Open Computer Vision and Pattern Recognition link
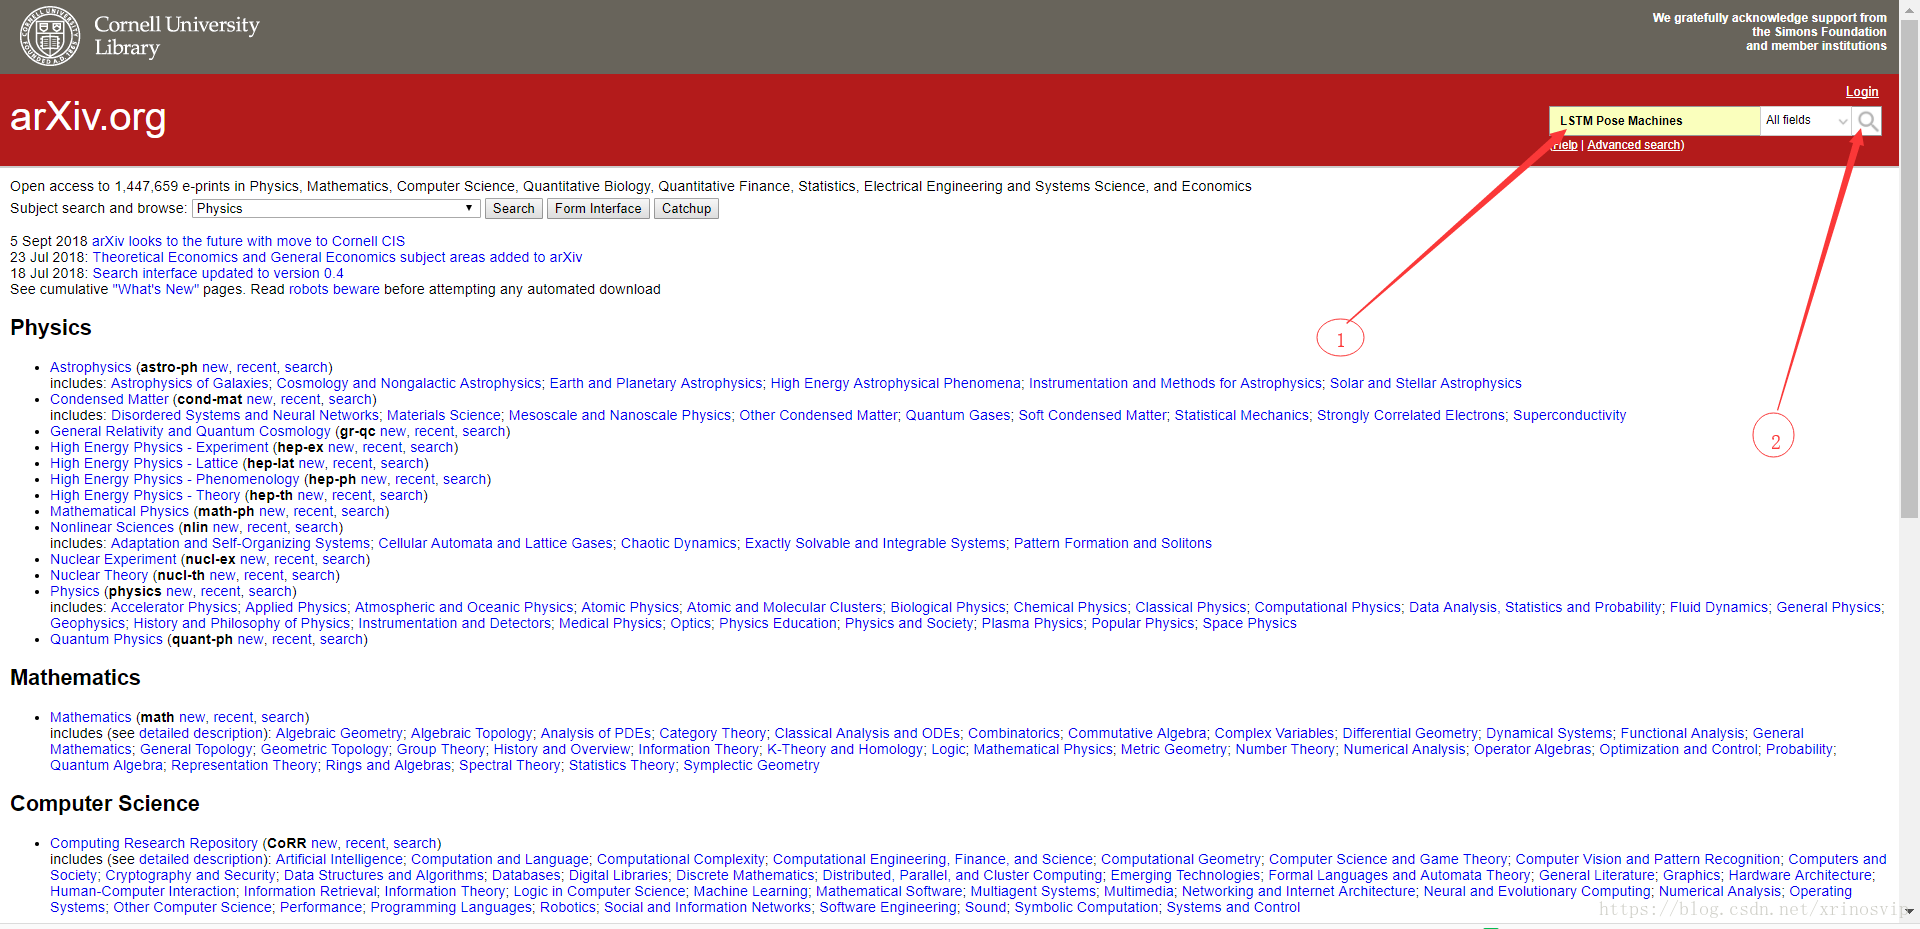Viewport: 1920px width, 929px height. coord(1648,859)
